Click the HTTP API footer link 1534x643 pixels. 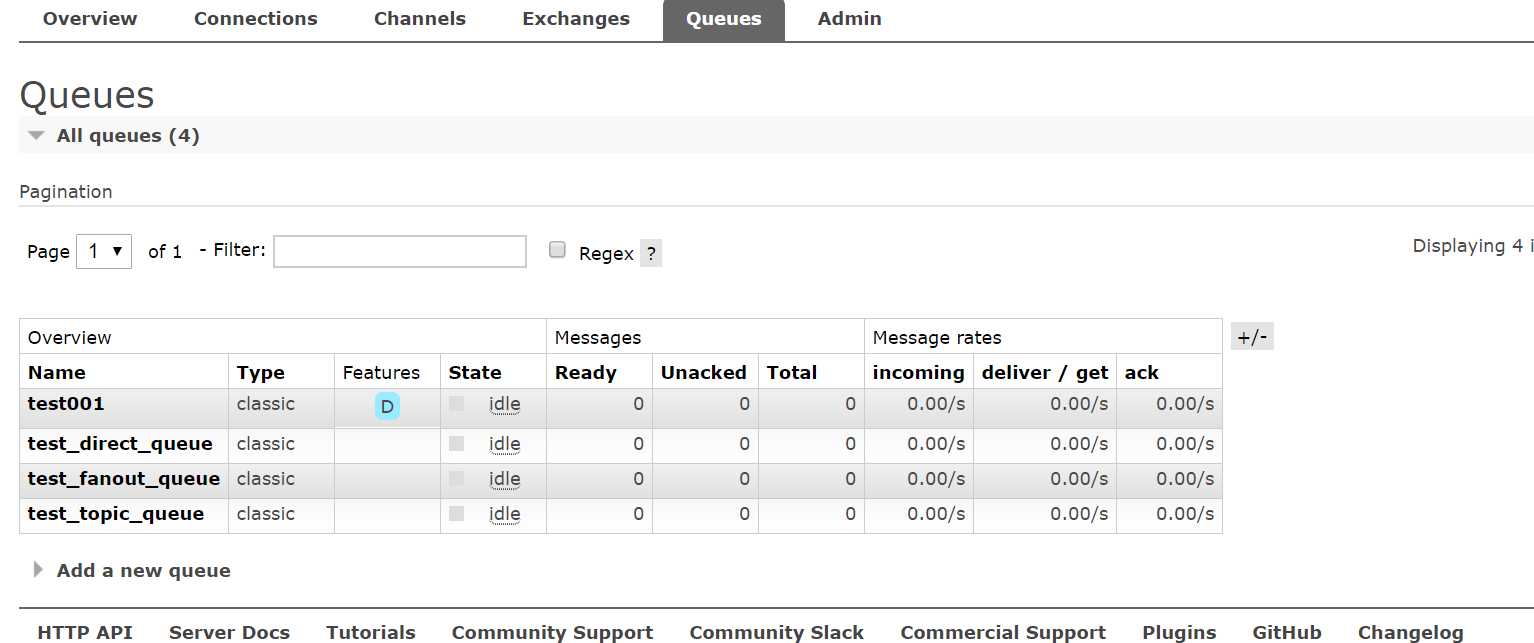tap(85, 632)
